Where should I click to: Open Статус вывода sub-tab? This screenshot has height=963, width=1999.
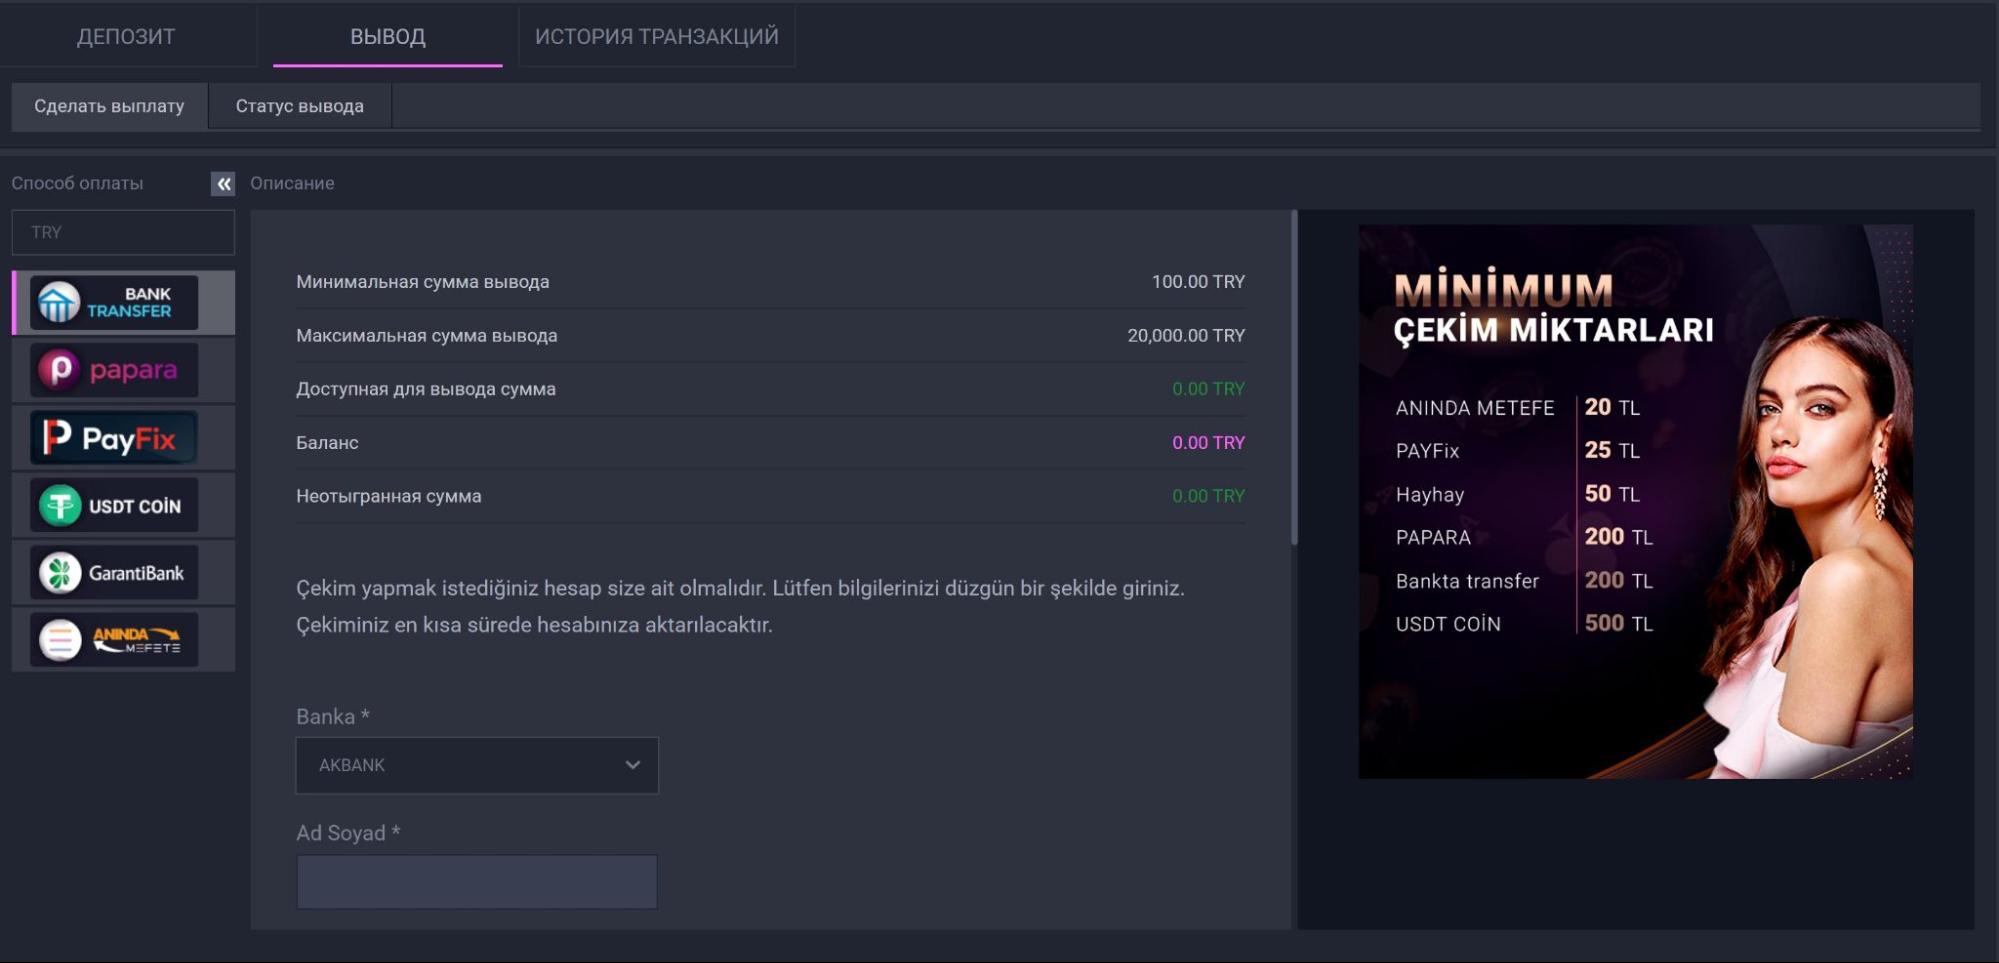(300, 106)
